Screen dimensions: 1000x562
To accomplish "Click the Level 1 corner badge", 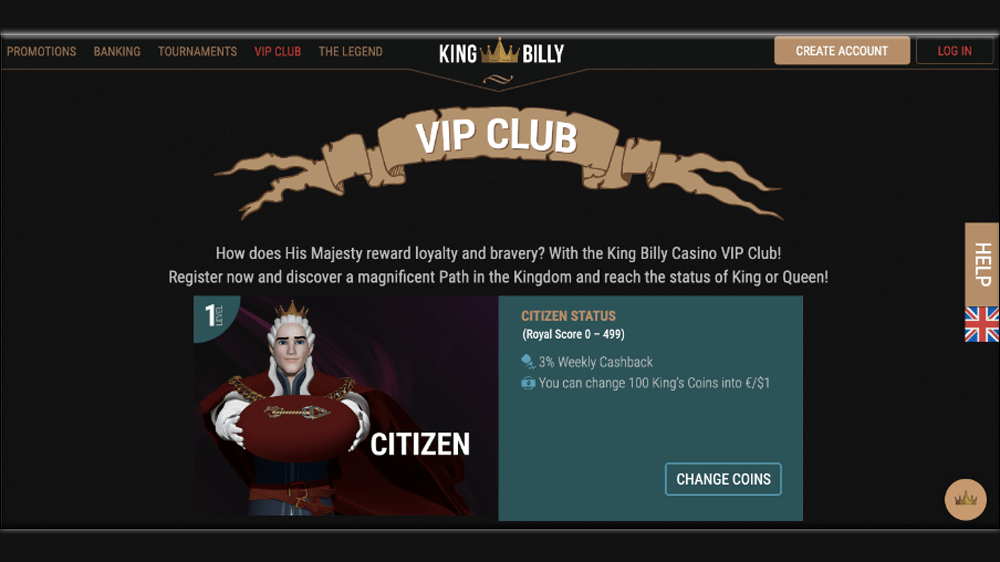I will [214, 316].
